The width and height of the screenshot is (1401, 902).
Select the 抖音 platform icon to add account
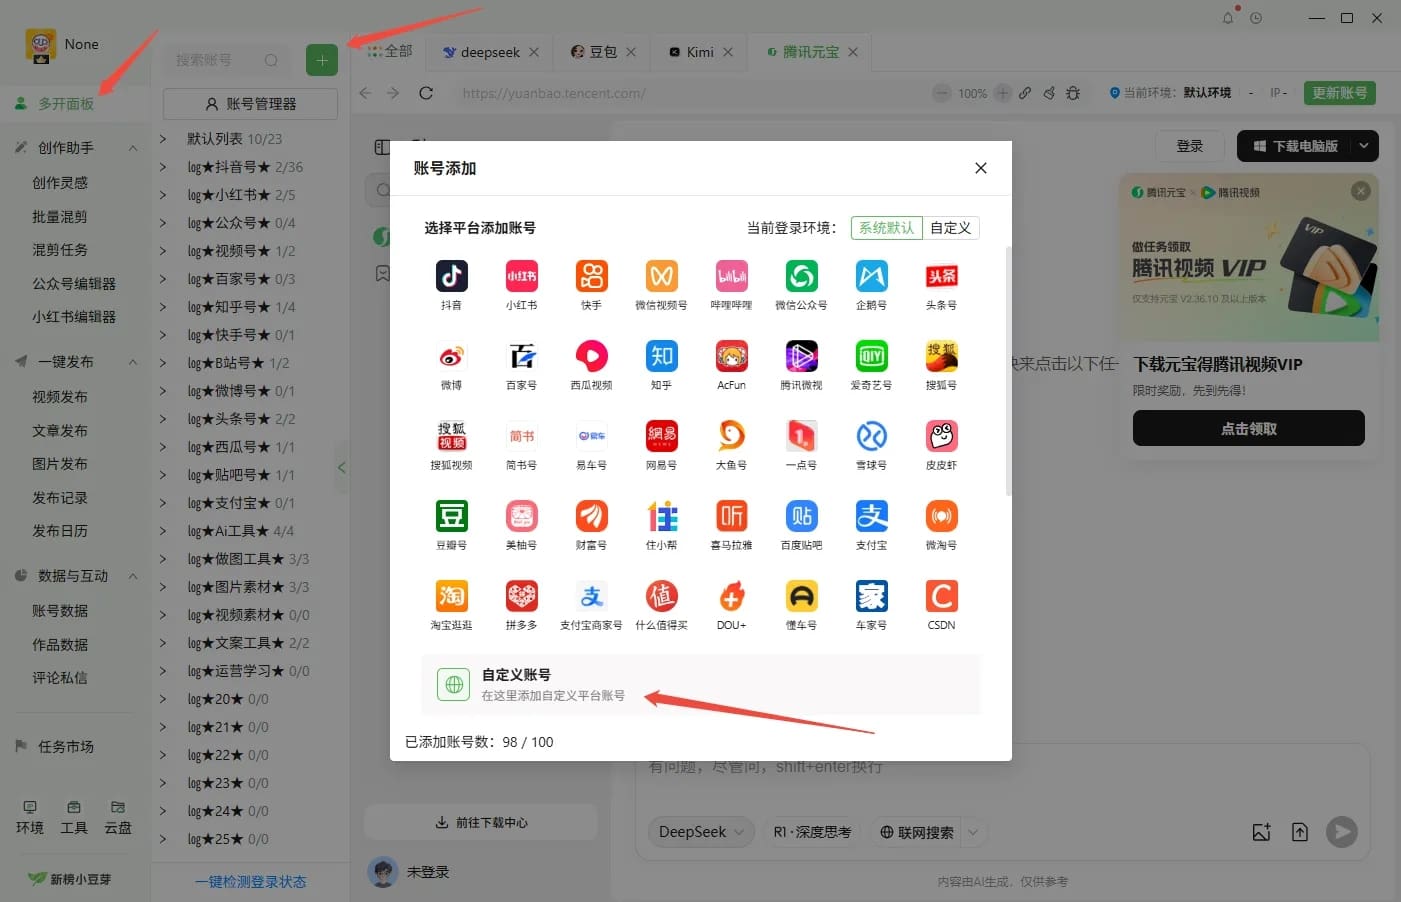[x=451, y=275]
